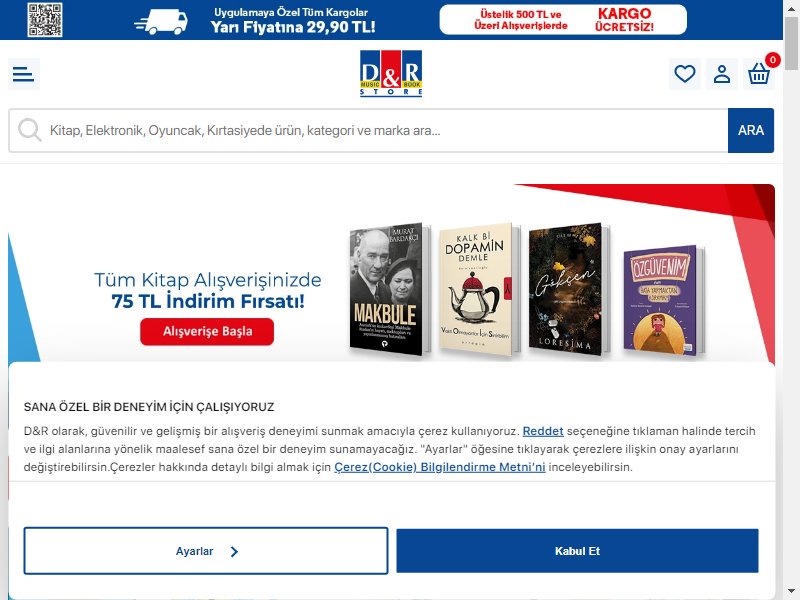Click the Reddet link in cookie notice
This screenshot has height=600, width=800.
coord(543,431)
